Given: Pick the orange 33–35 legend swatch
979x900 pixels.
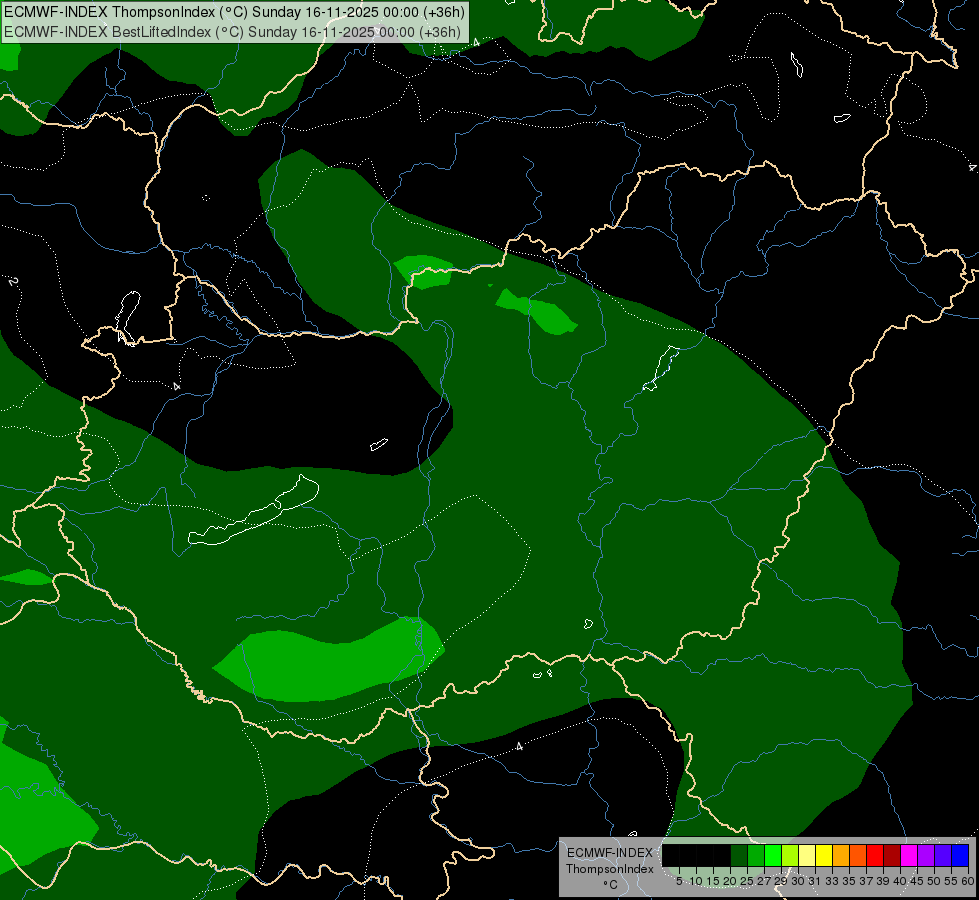Looking at the screenshot, I should coord(840,856).
